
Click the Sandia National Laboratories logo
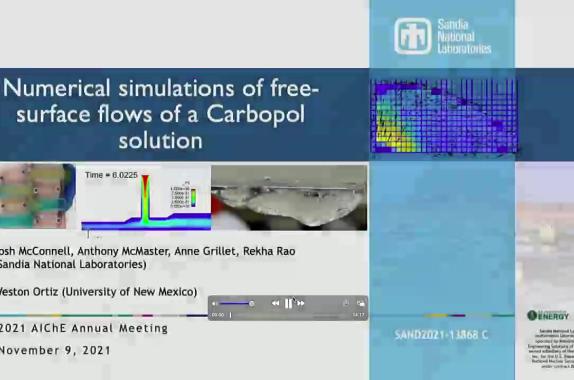443,36
